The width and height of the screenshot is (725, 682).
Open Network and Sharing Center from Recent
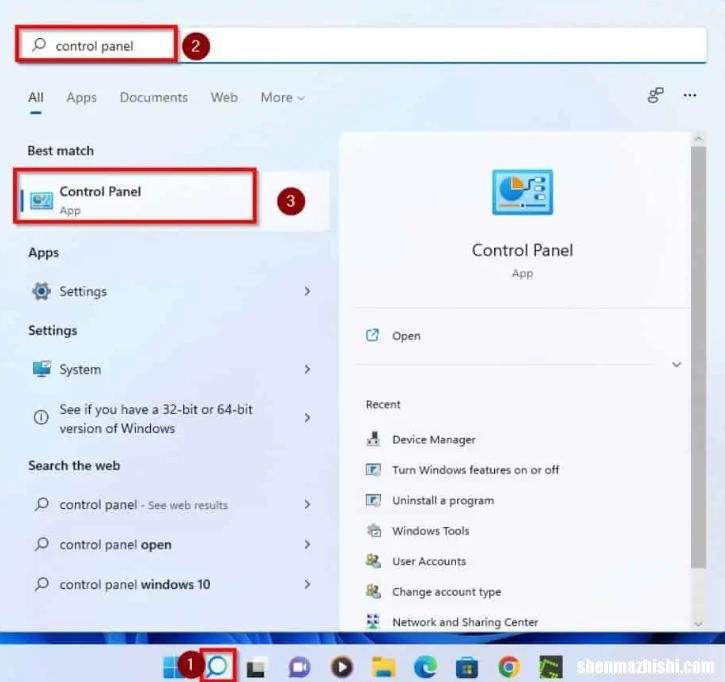pyautogui.click(x=465, y=622)
